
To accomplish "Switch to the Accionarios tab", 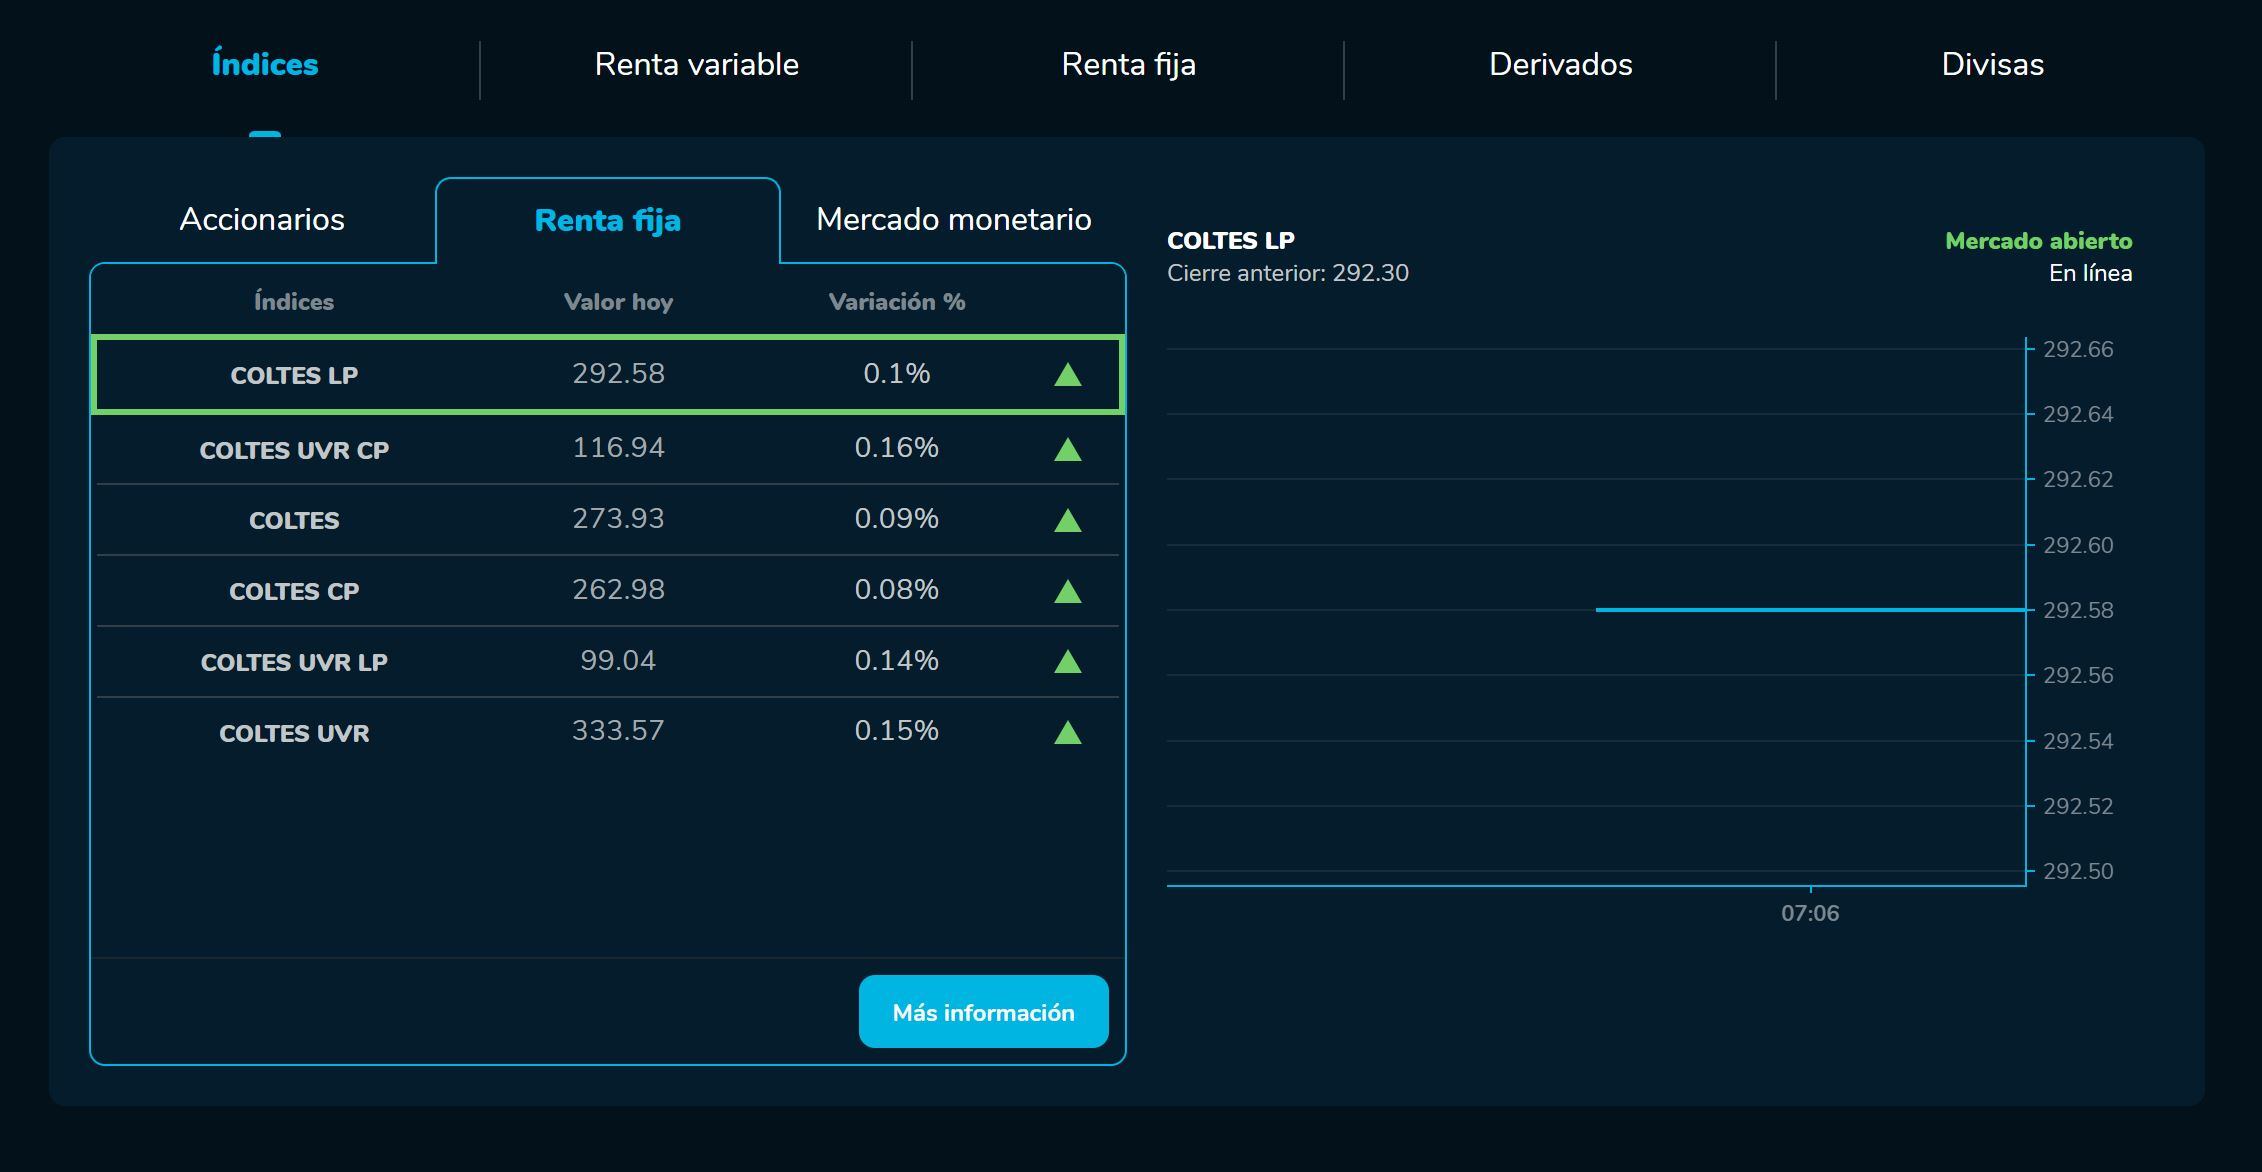I will coord(263,219).
